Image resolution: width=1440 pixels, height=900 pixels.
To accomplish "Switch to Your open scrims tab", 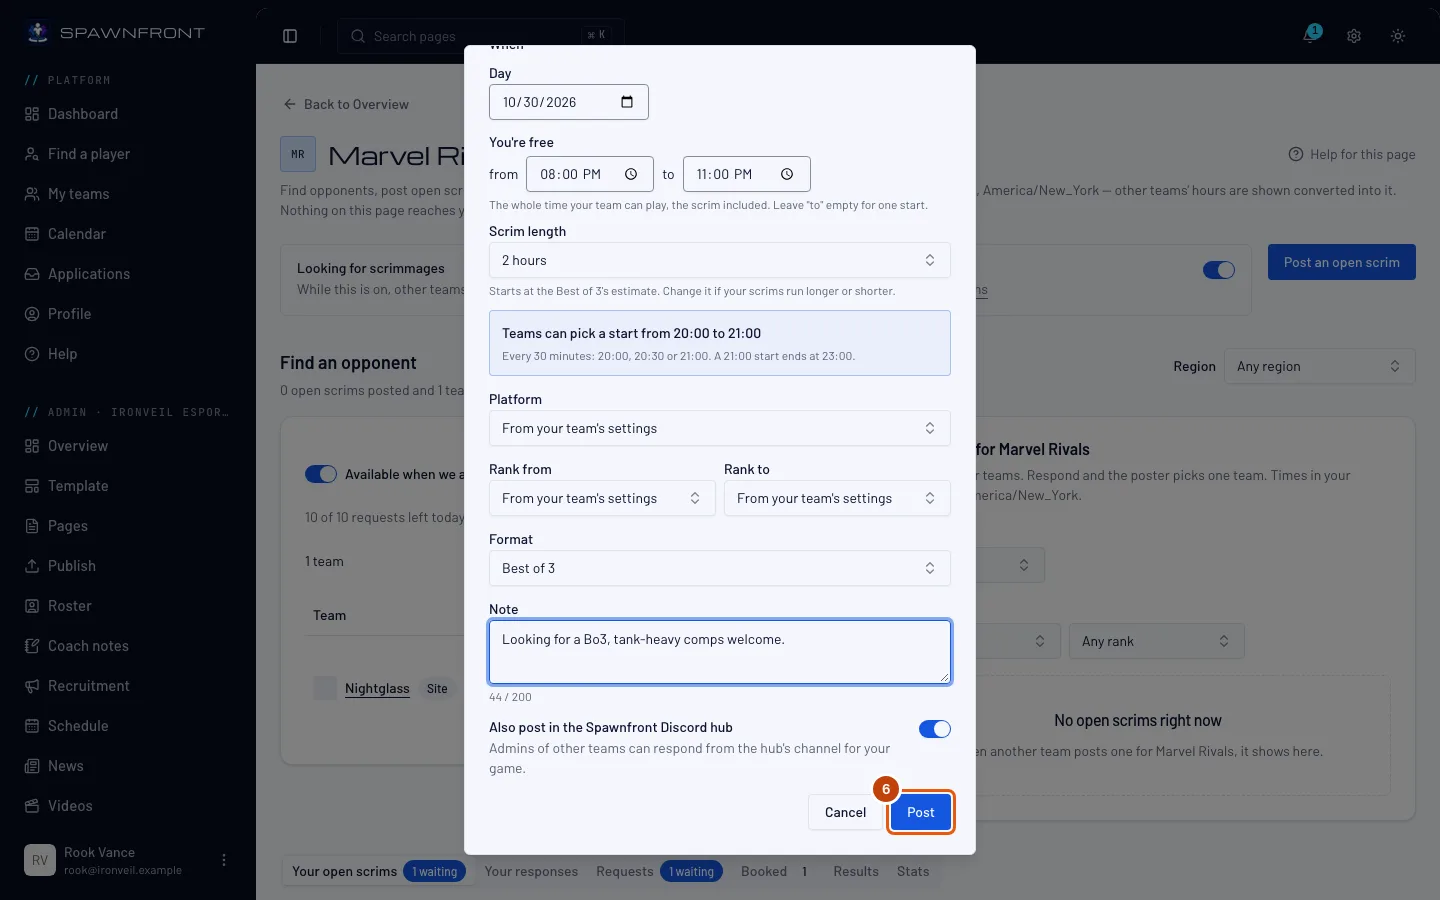I will (377, 871).
